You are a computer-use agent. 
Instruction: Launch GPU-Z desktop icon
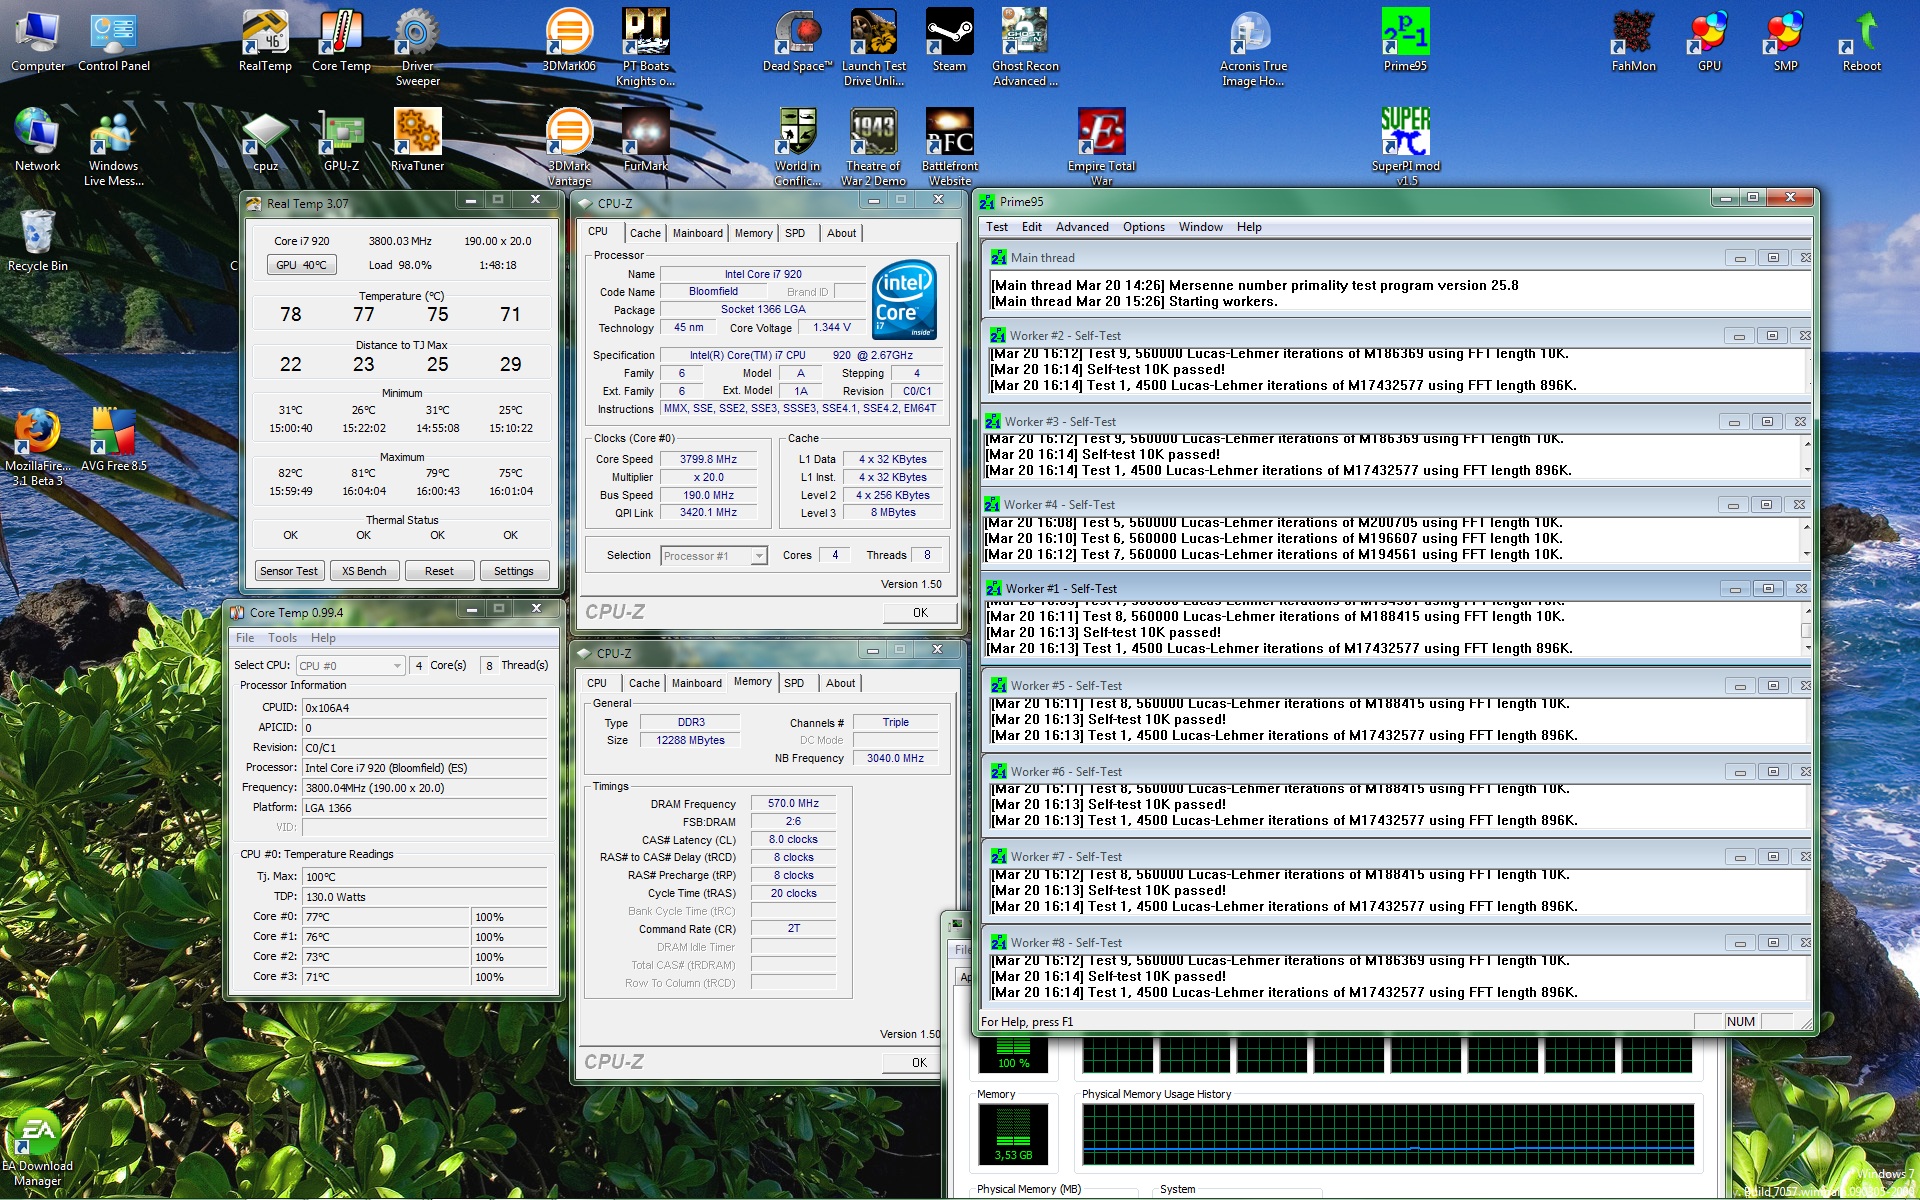coord(341,141)
